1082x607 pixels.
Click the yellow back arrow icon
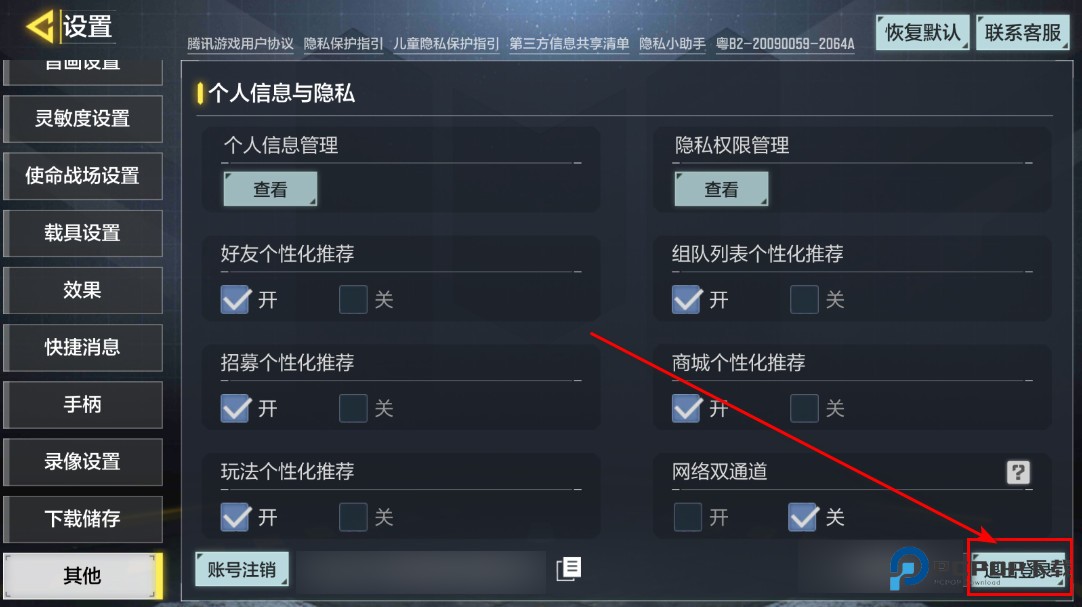tap(40, 26)
